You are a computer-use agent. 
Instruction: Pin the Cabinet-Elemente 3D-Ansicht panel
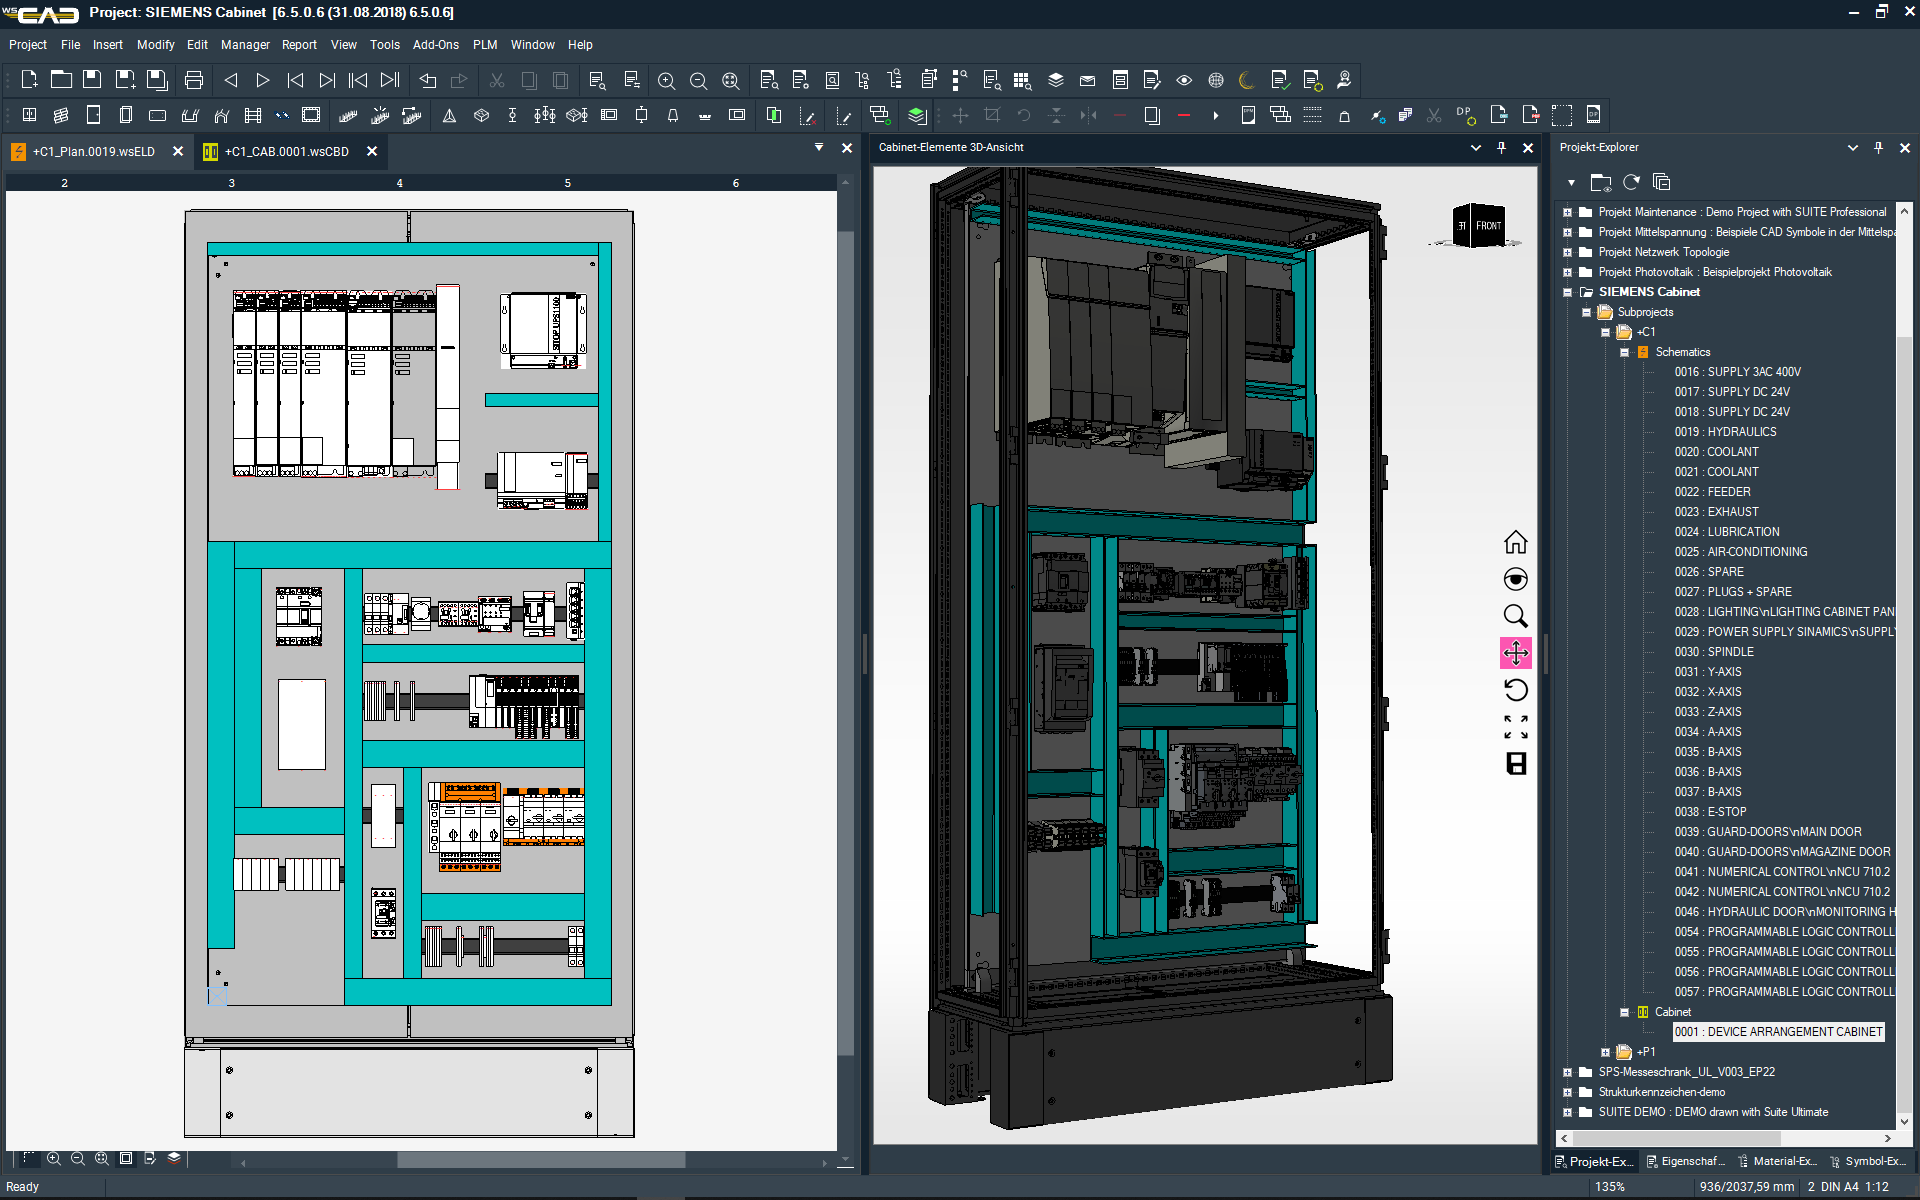pos(1501,147)
